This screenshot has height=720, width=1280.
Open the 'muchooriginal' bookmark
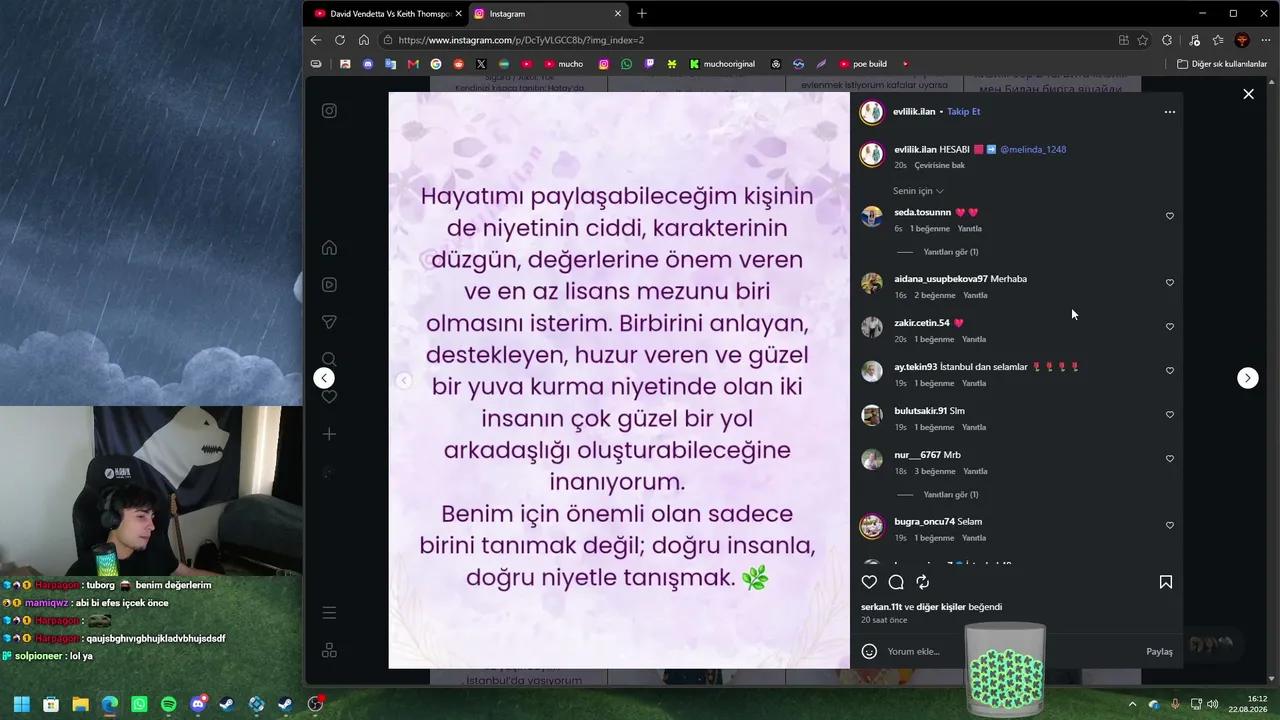722,64
